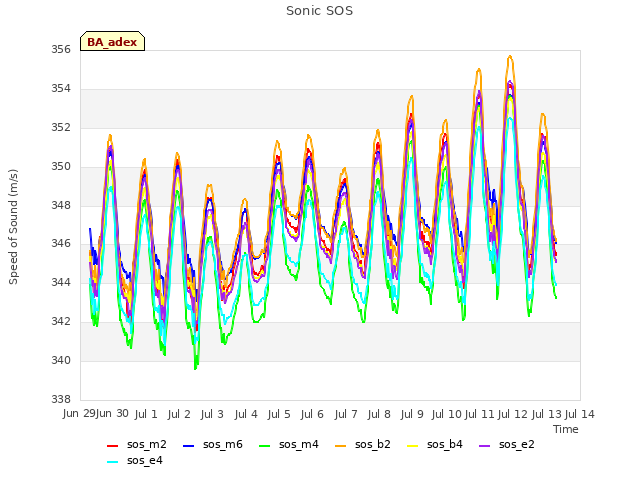Screen dimensions: 640x480
Task: Click the Jul 2 x-axis date label
Action: (x=179, y=414)
